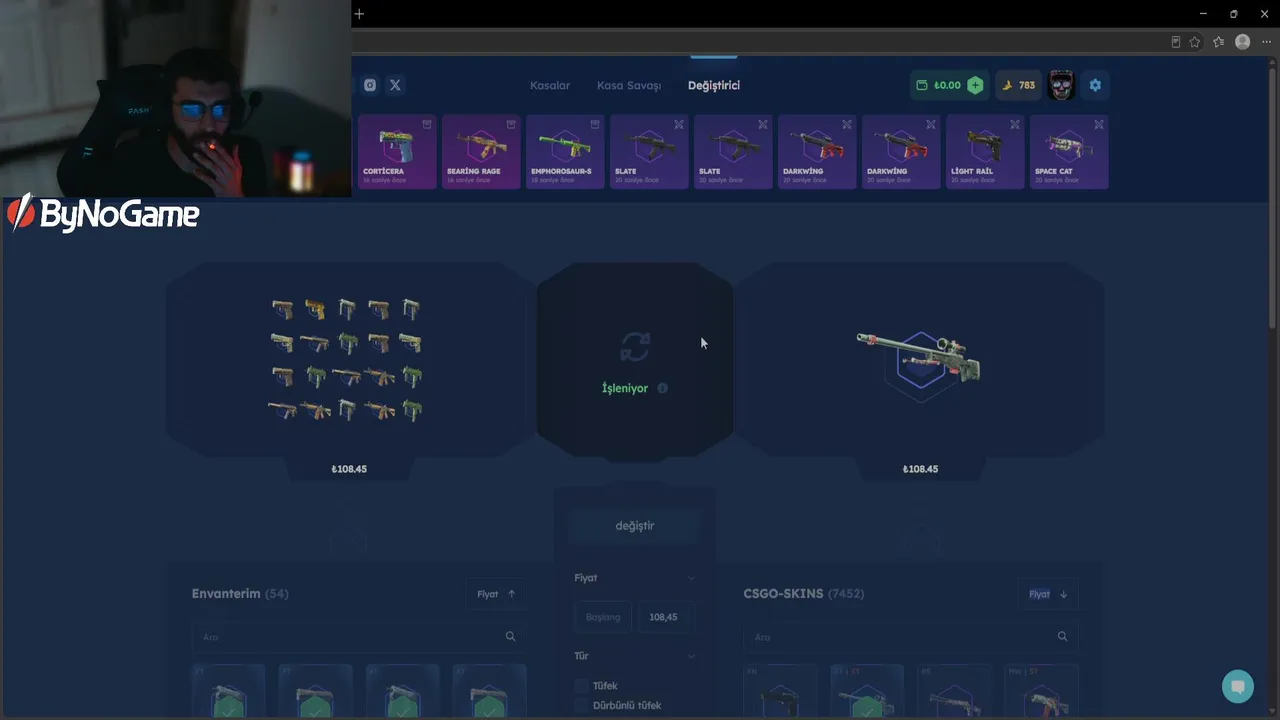Collapse the Fiyat filter section
1280x720 pixels.
point(691,578)
